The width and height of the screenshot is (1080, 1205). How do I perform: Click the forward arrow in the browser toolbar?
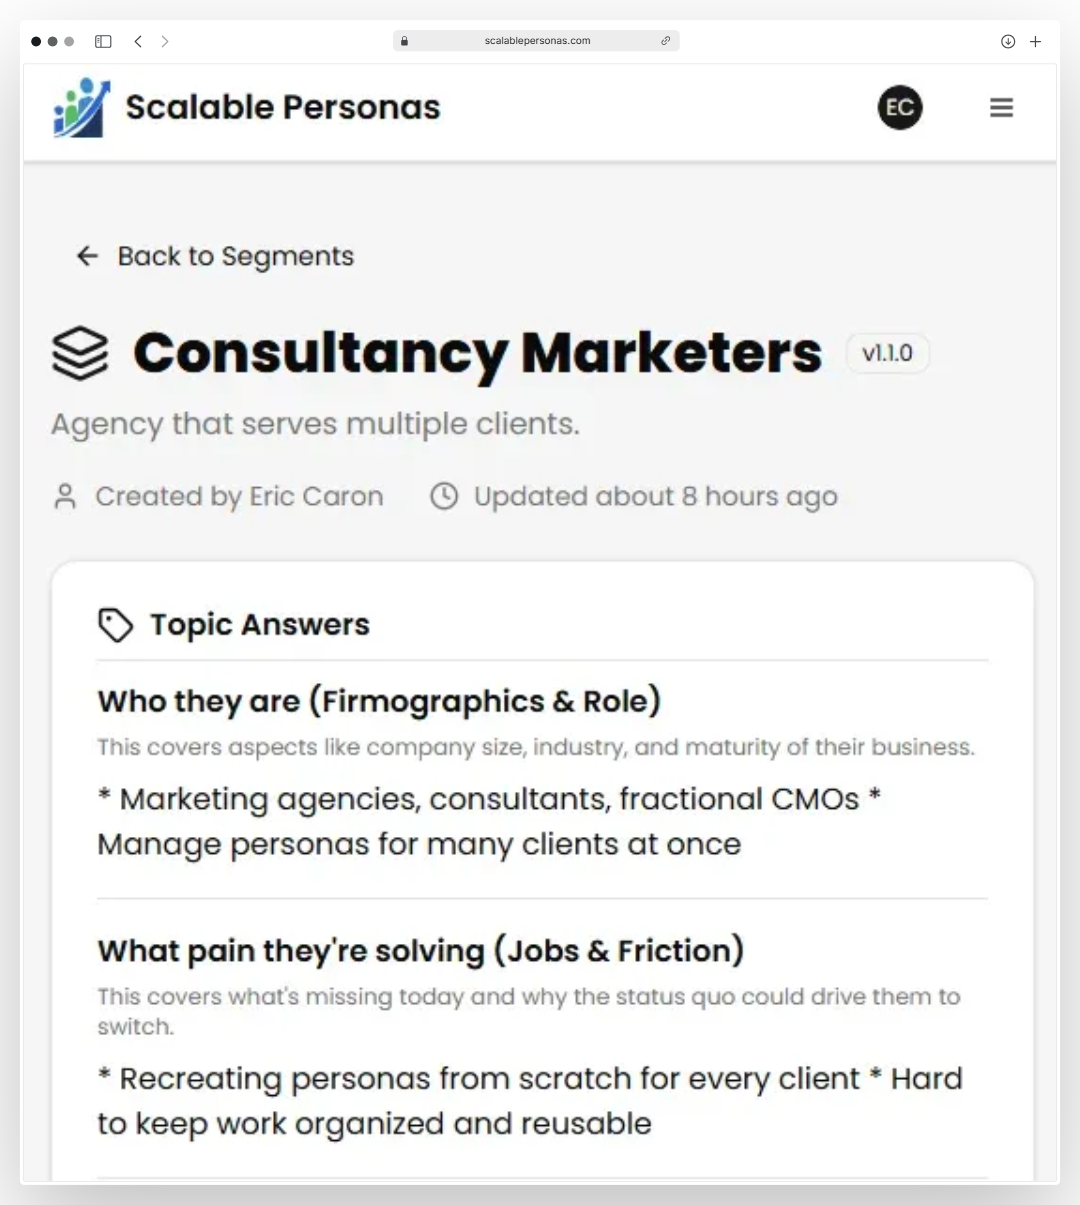(x=165, y=41)
